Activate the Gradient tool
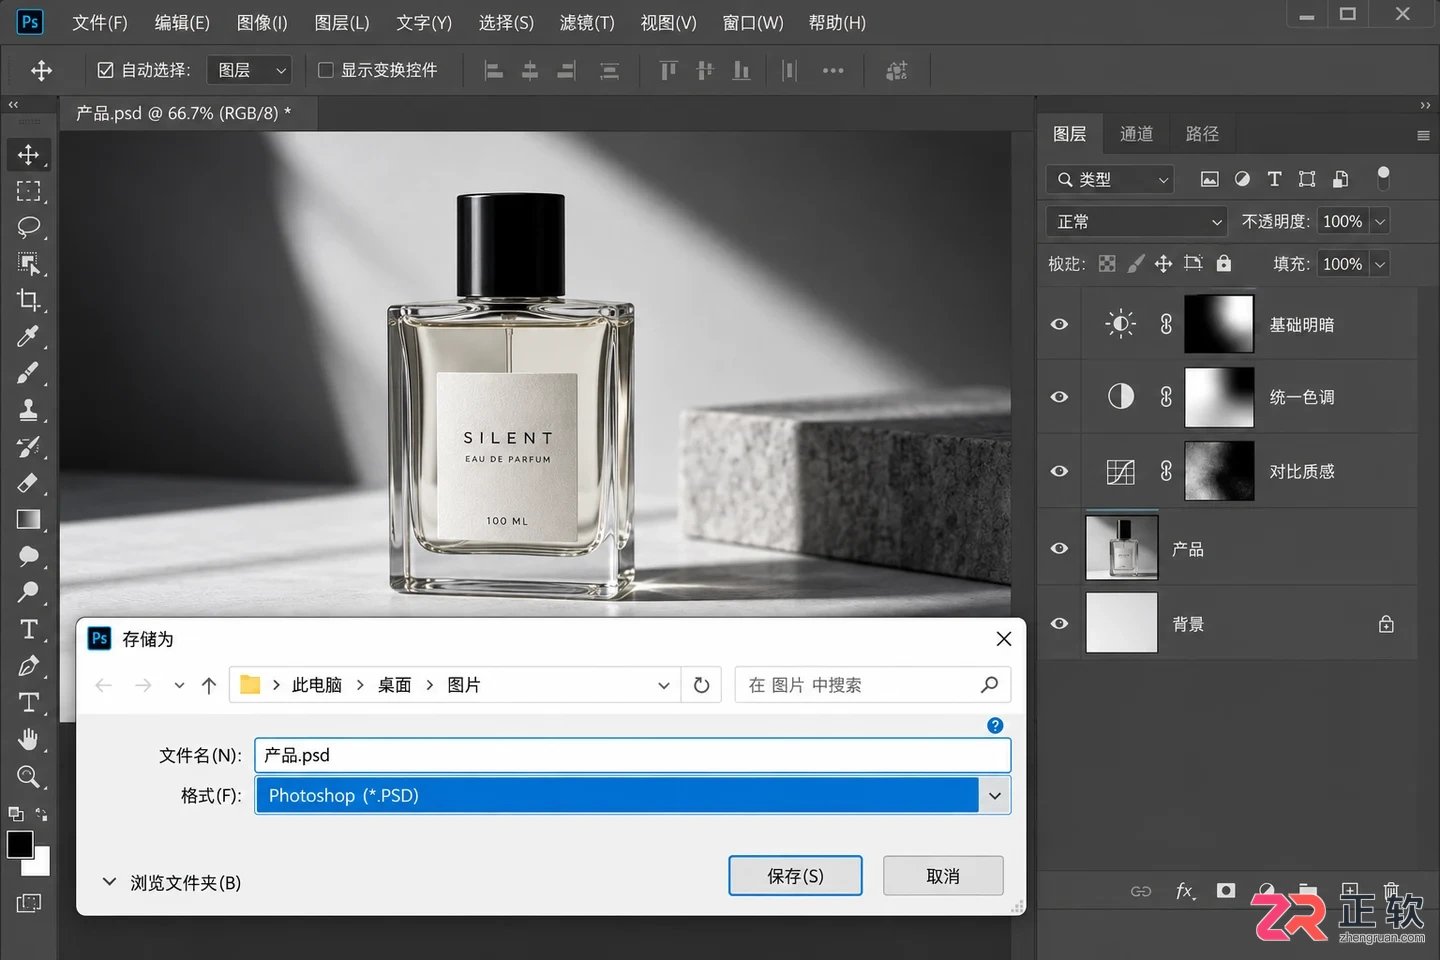Image resolution: width=1440 pixels, height=960 pixels. tap(28, 519)
